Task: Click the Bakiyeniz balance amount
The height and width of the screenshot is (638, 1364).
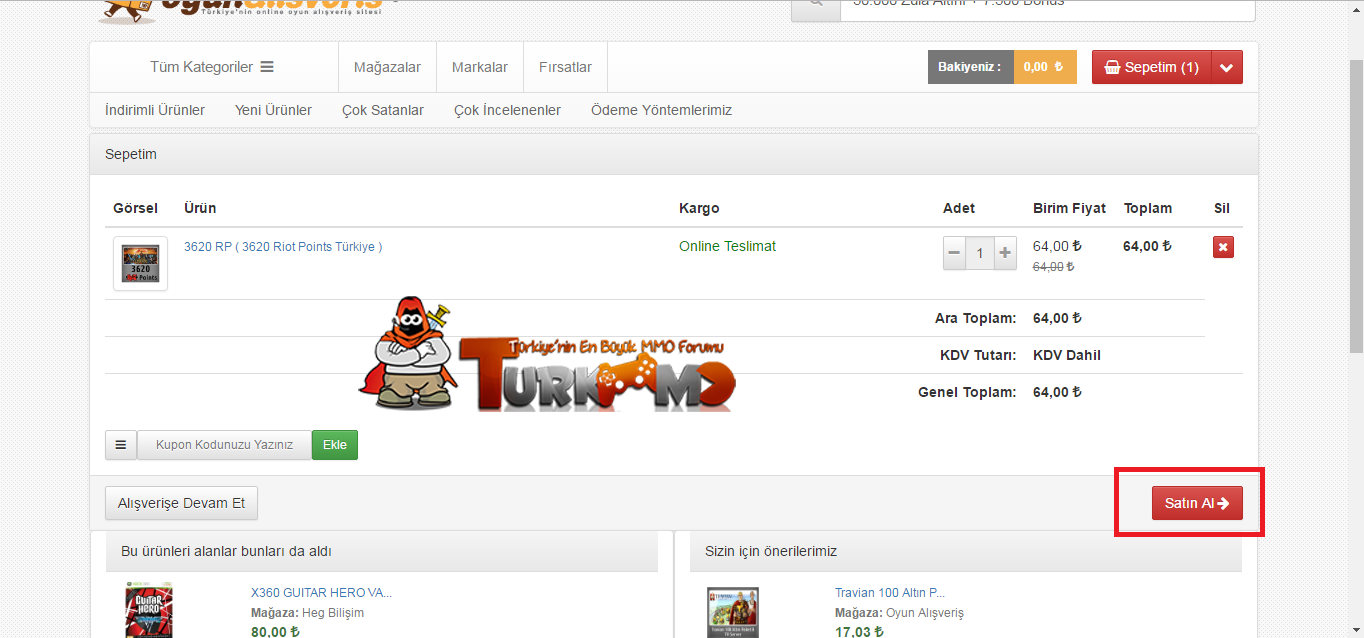Action: (1045, 67)
